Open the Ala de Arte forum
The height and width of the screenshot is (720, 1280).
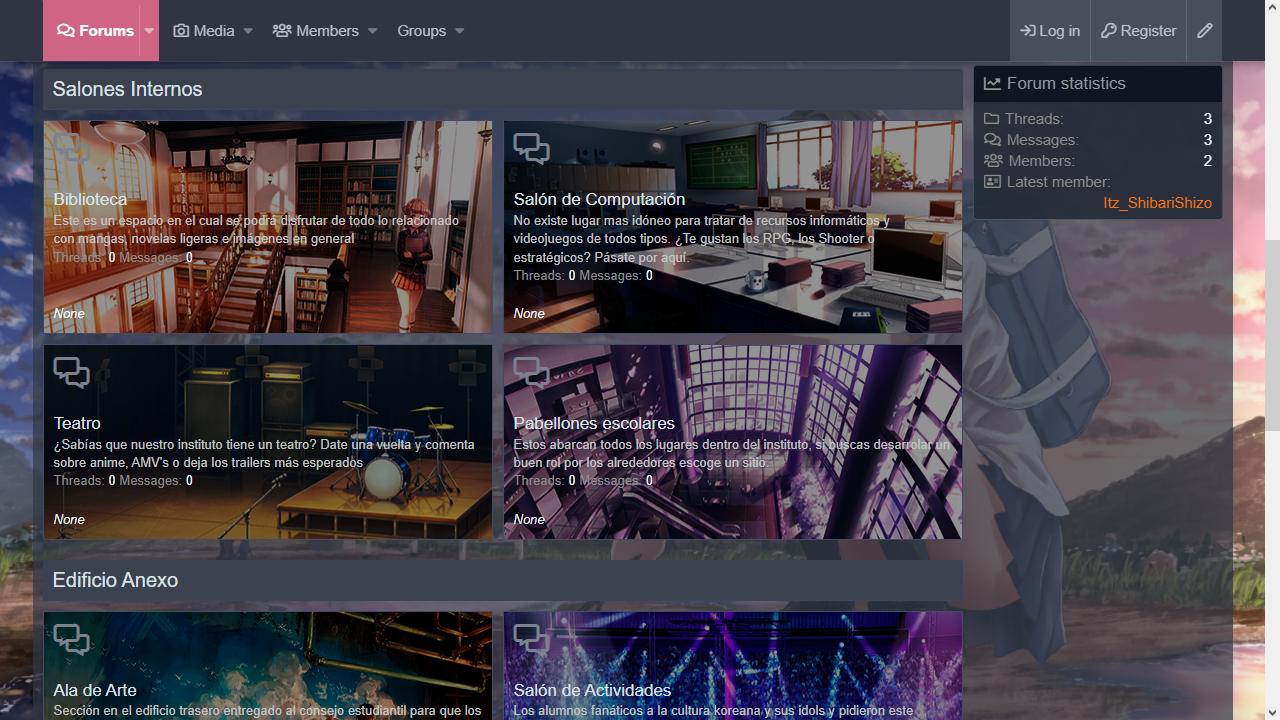click(x=95, y=690)
